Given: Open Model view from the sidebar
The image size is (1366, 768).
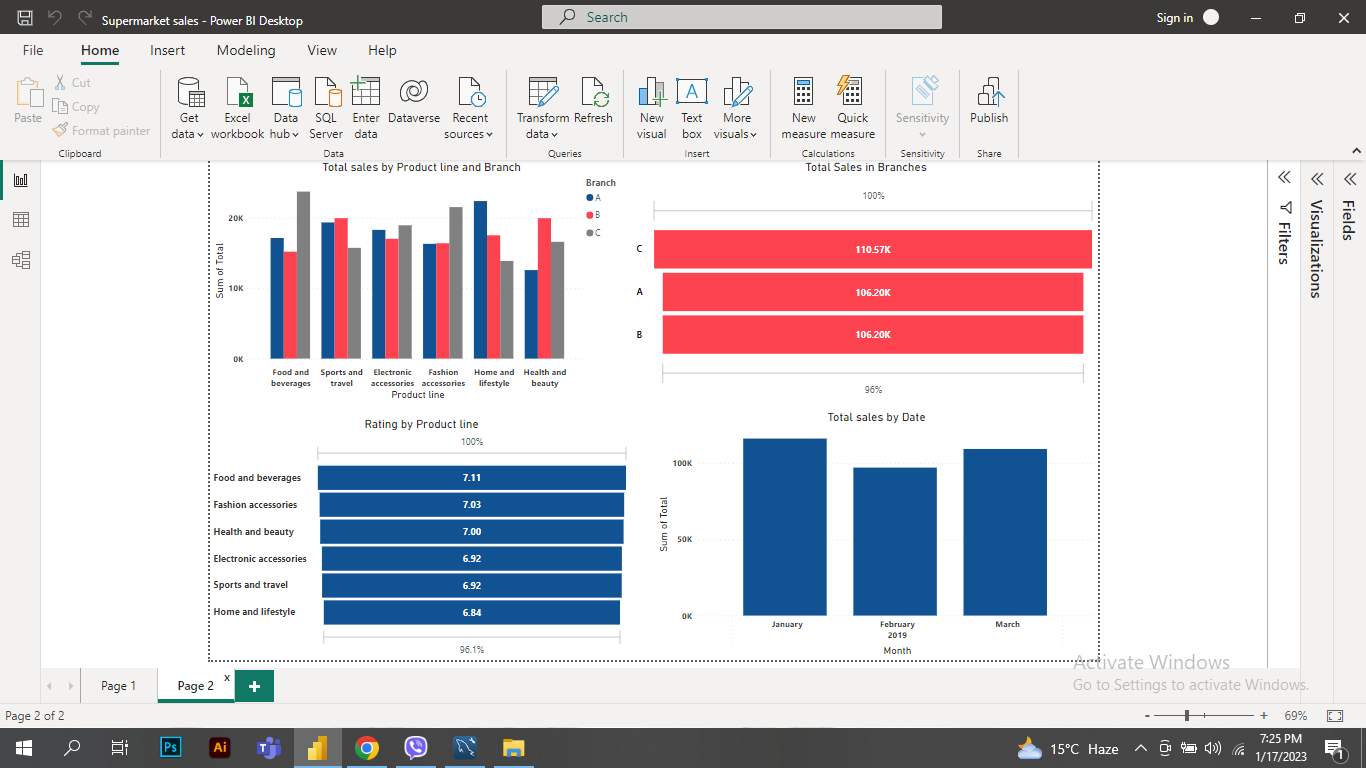Looking at the screenshot, I should point(21,259).
